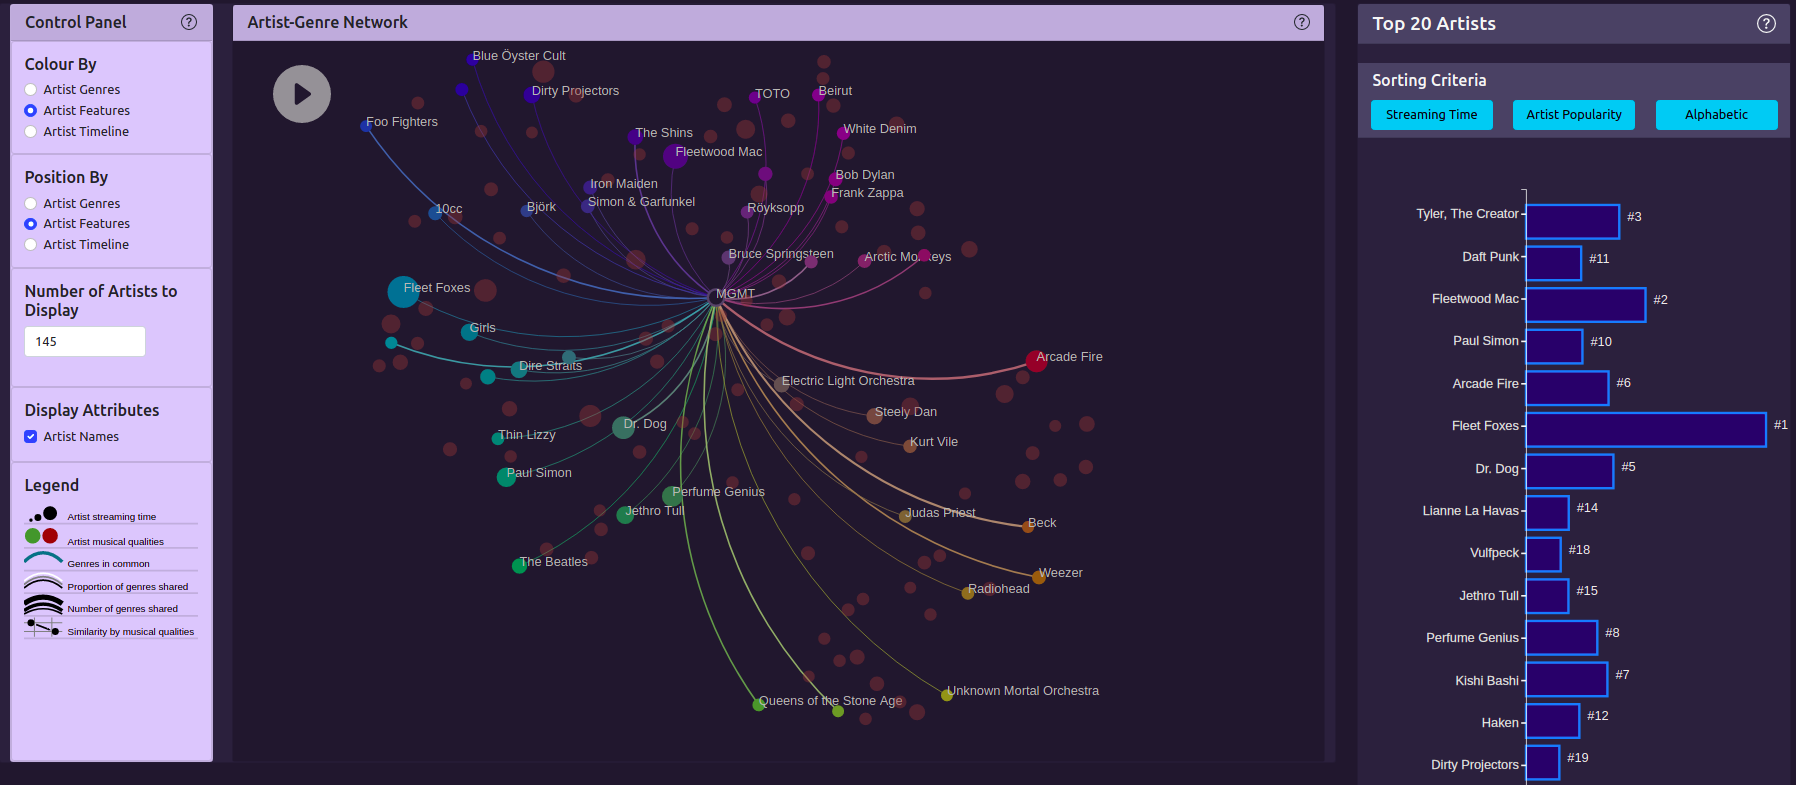Click the Dr. Dog #5 bar
1796x785 pixels.
(x=1570, y=471)
